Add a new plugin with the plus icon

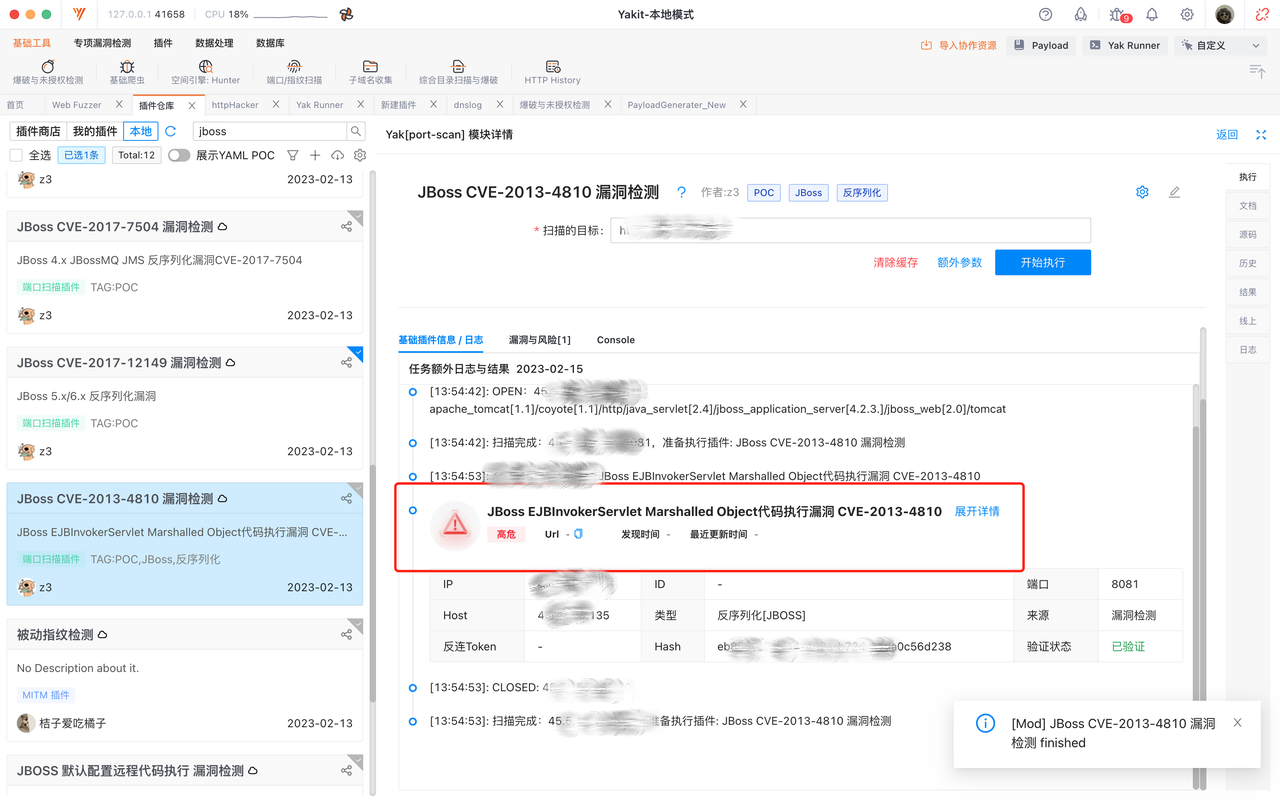pyautogui.click(x=315, y=155)
